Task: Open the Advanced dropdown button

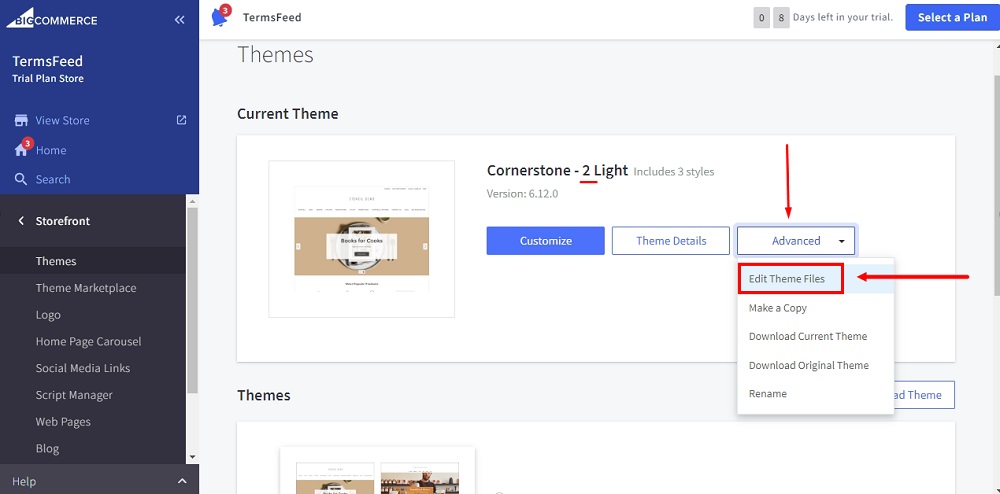Action: pyautogui.click(x=796, y=240)
